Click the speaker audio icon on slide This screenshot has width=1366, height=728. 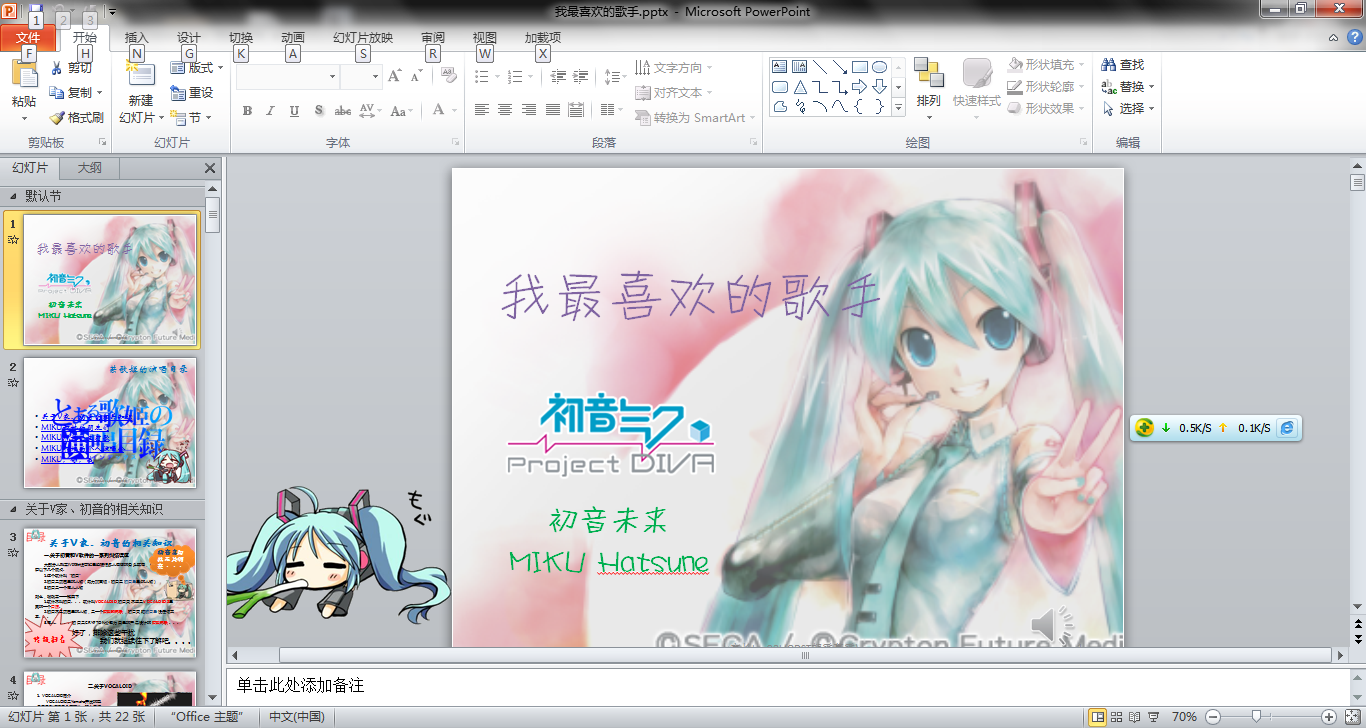coord(1050,626)
